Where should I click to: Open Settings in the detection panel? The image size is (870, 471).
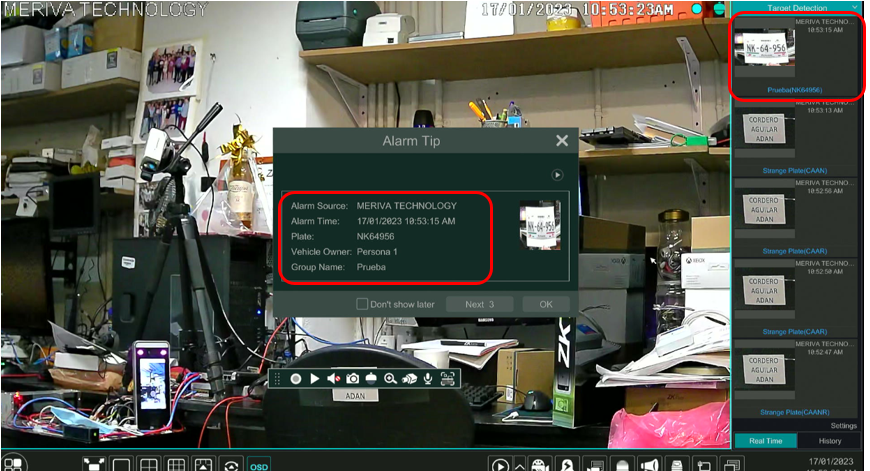pyautogui.click(x=843, y=426)
